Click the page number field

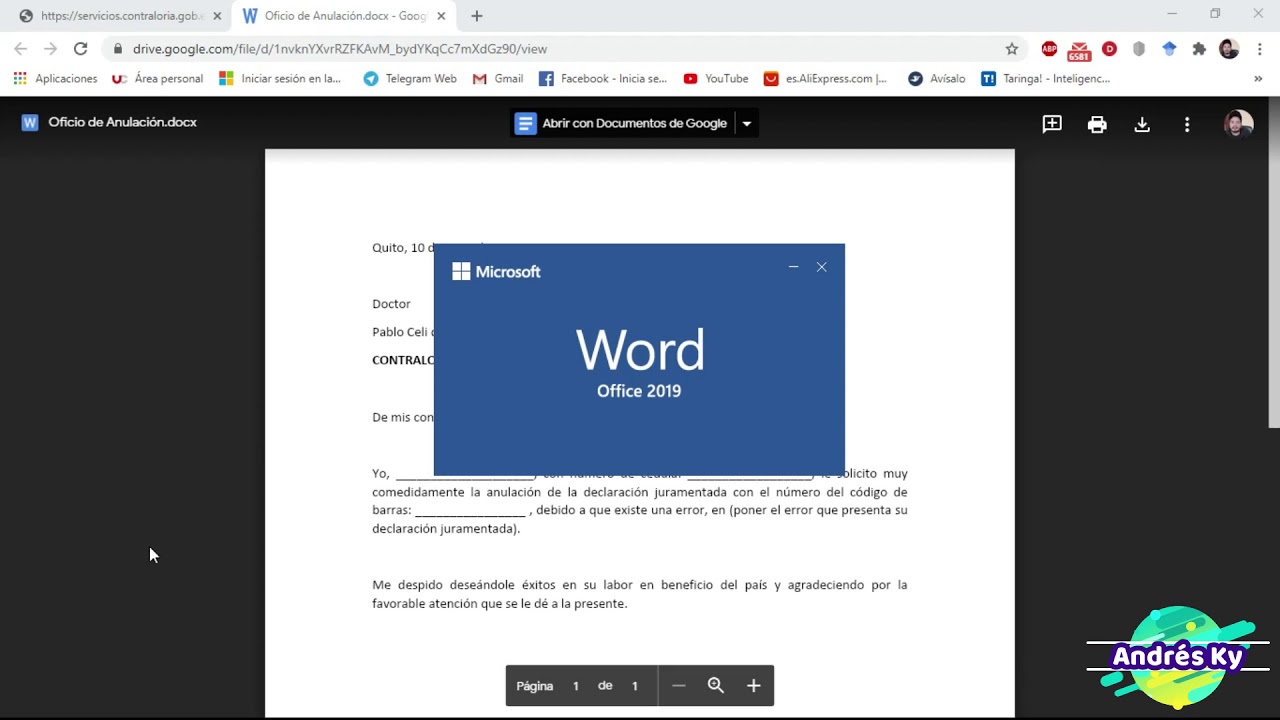click(x=576, y=686)
